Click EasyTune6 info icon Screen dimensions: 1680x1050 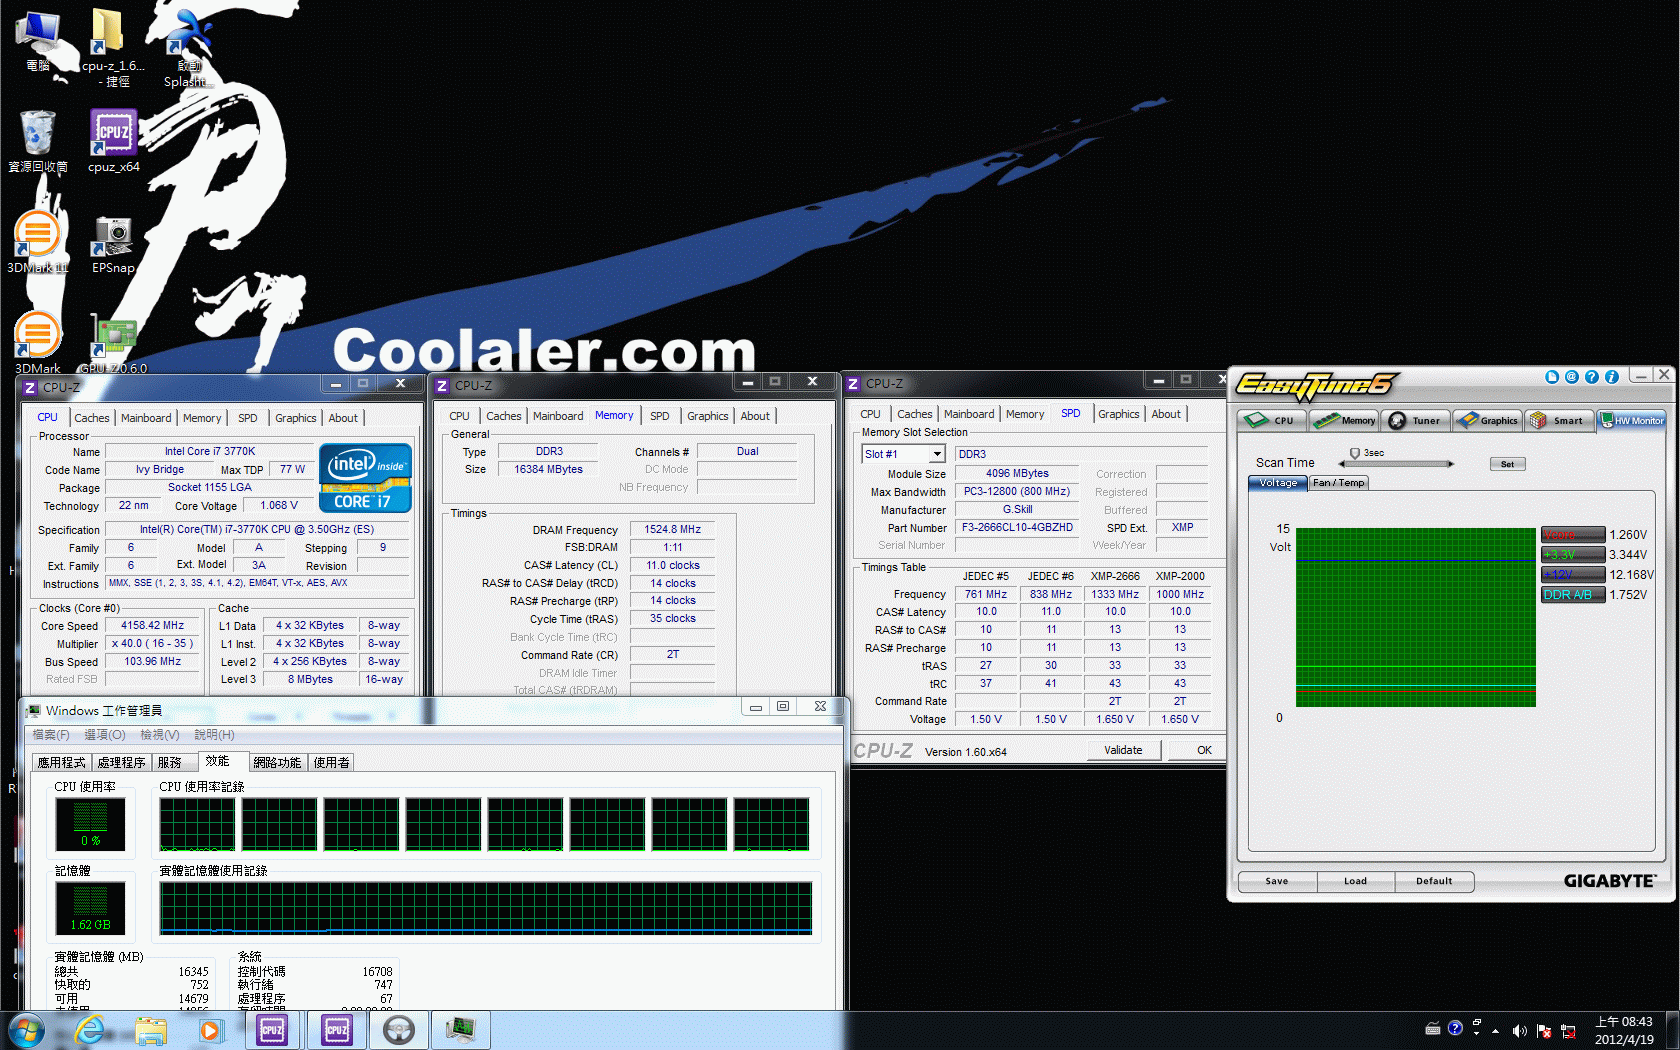point(1612,377)
